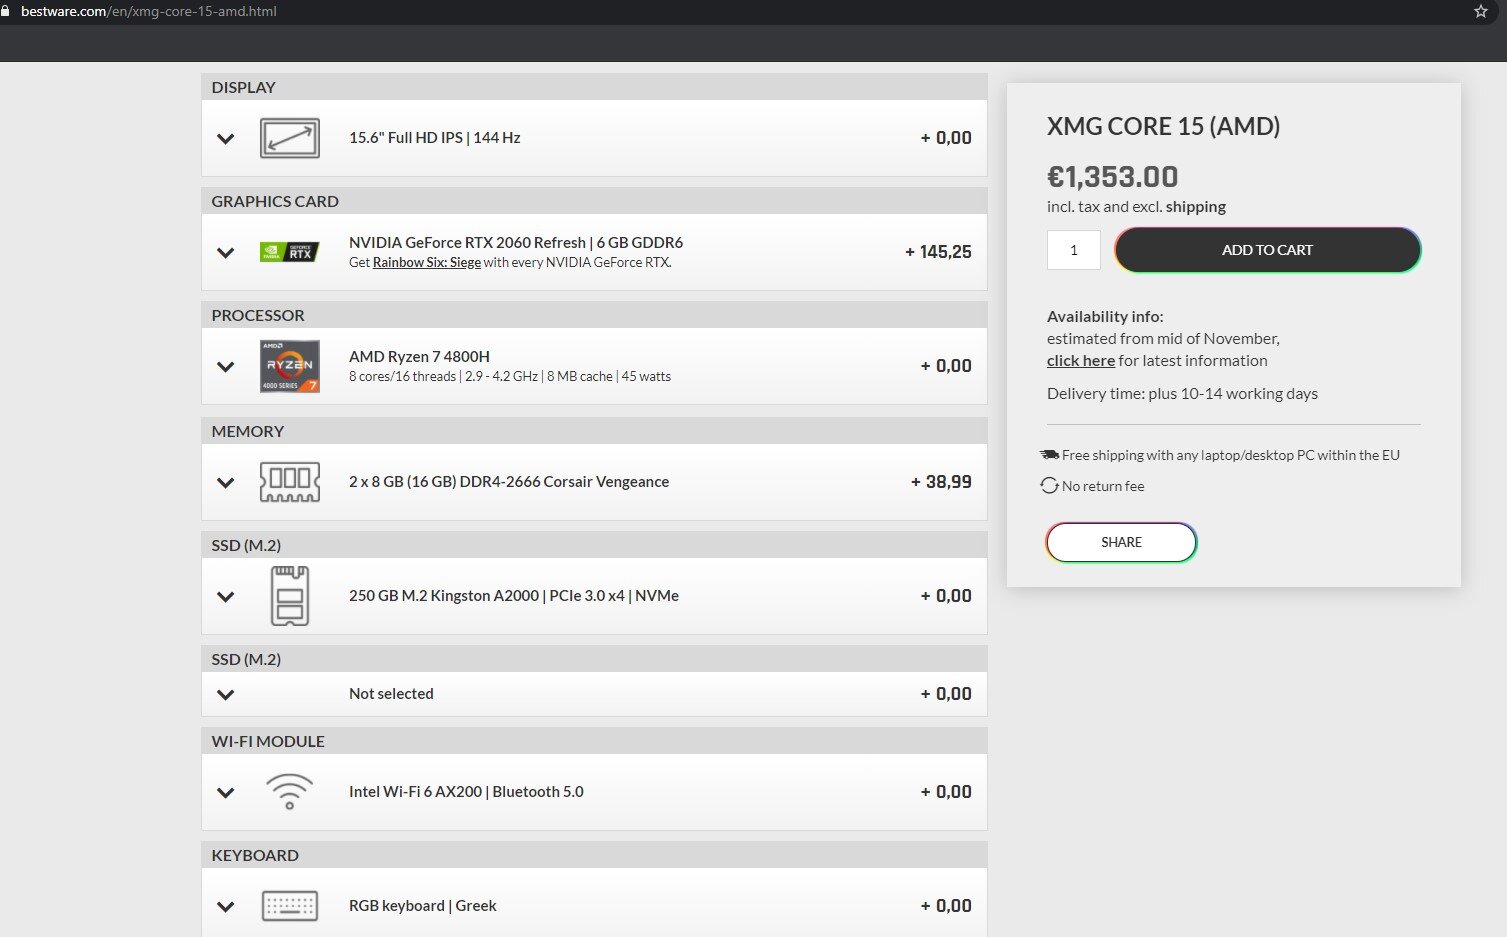Click the MEMORY section header

[594, 431]
